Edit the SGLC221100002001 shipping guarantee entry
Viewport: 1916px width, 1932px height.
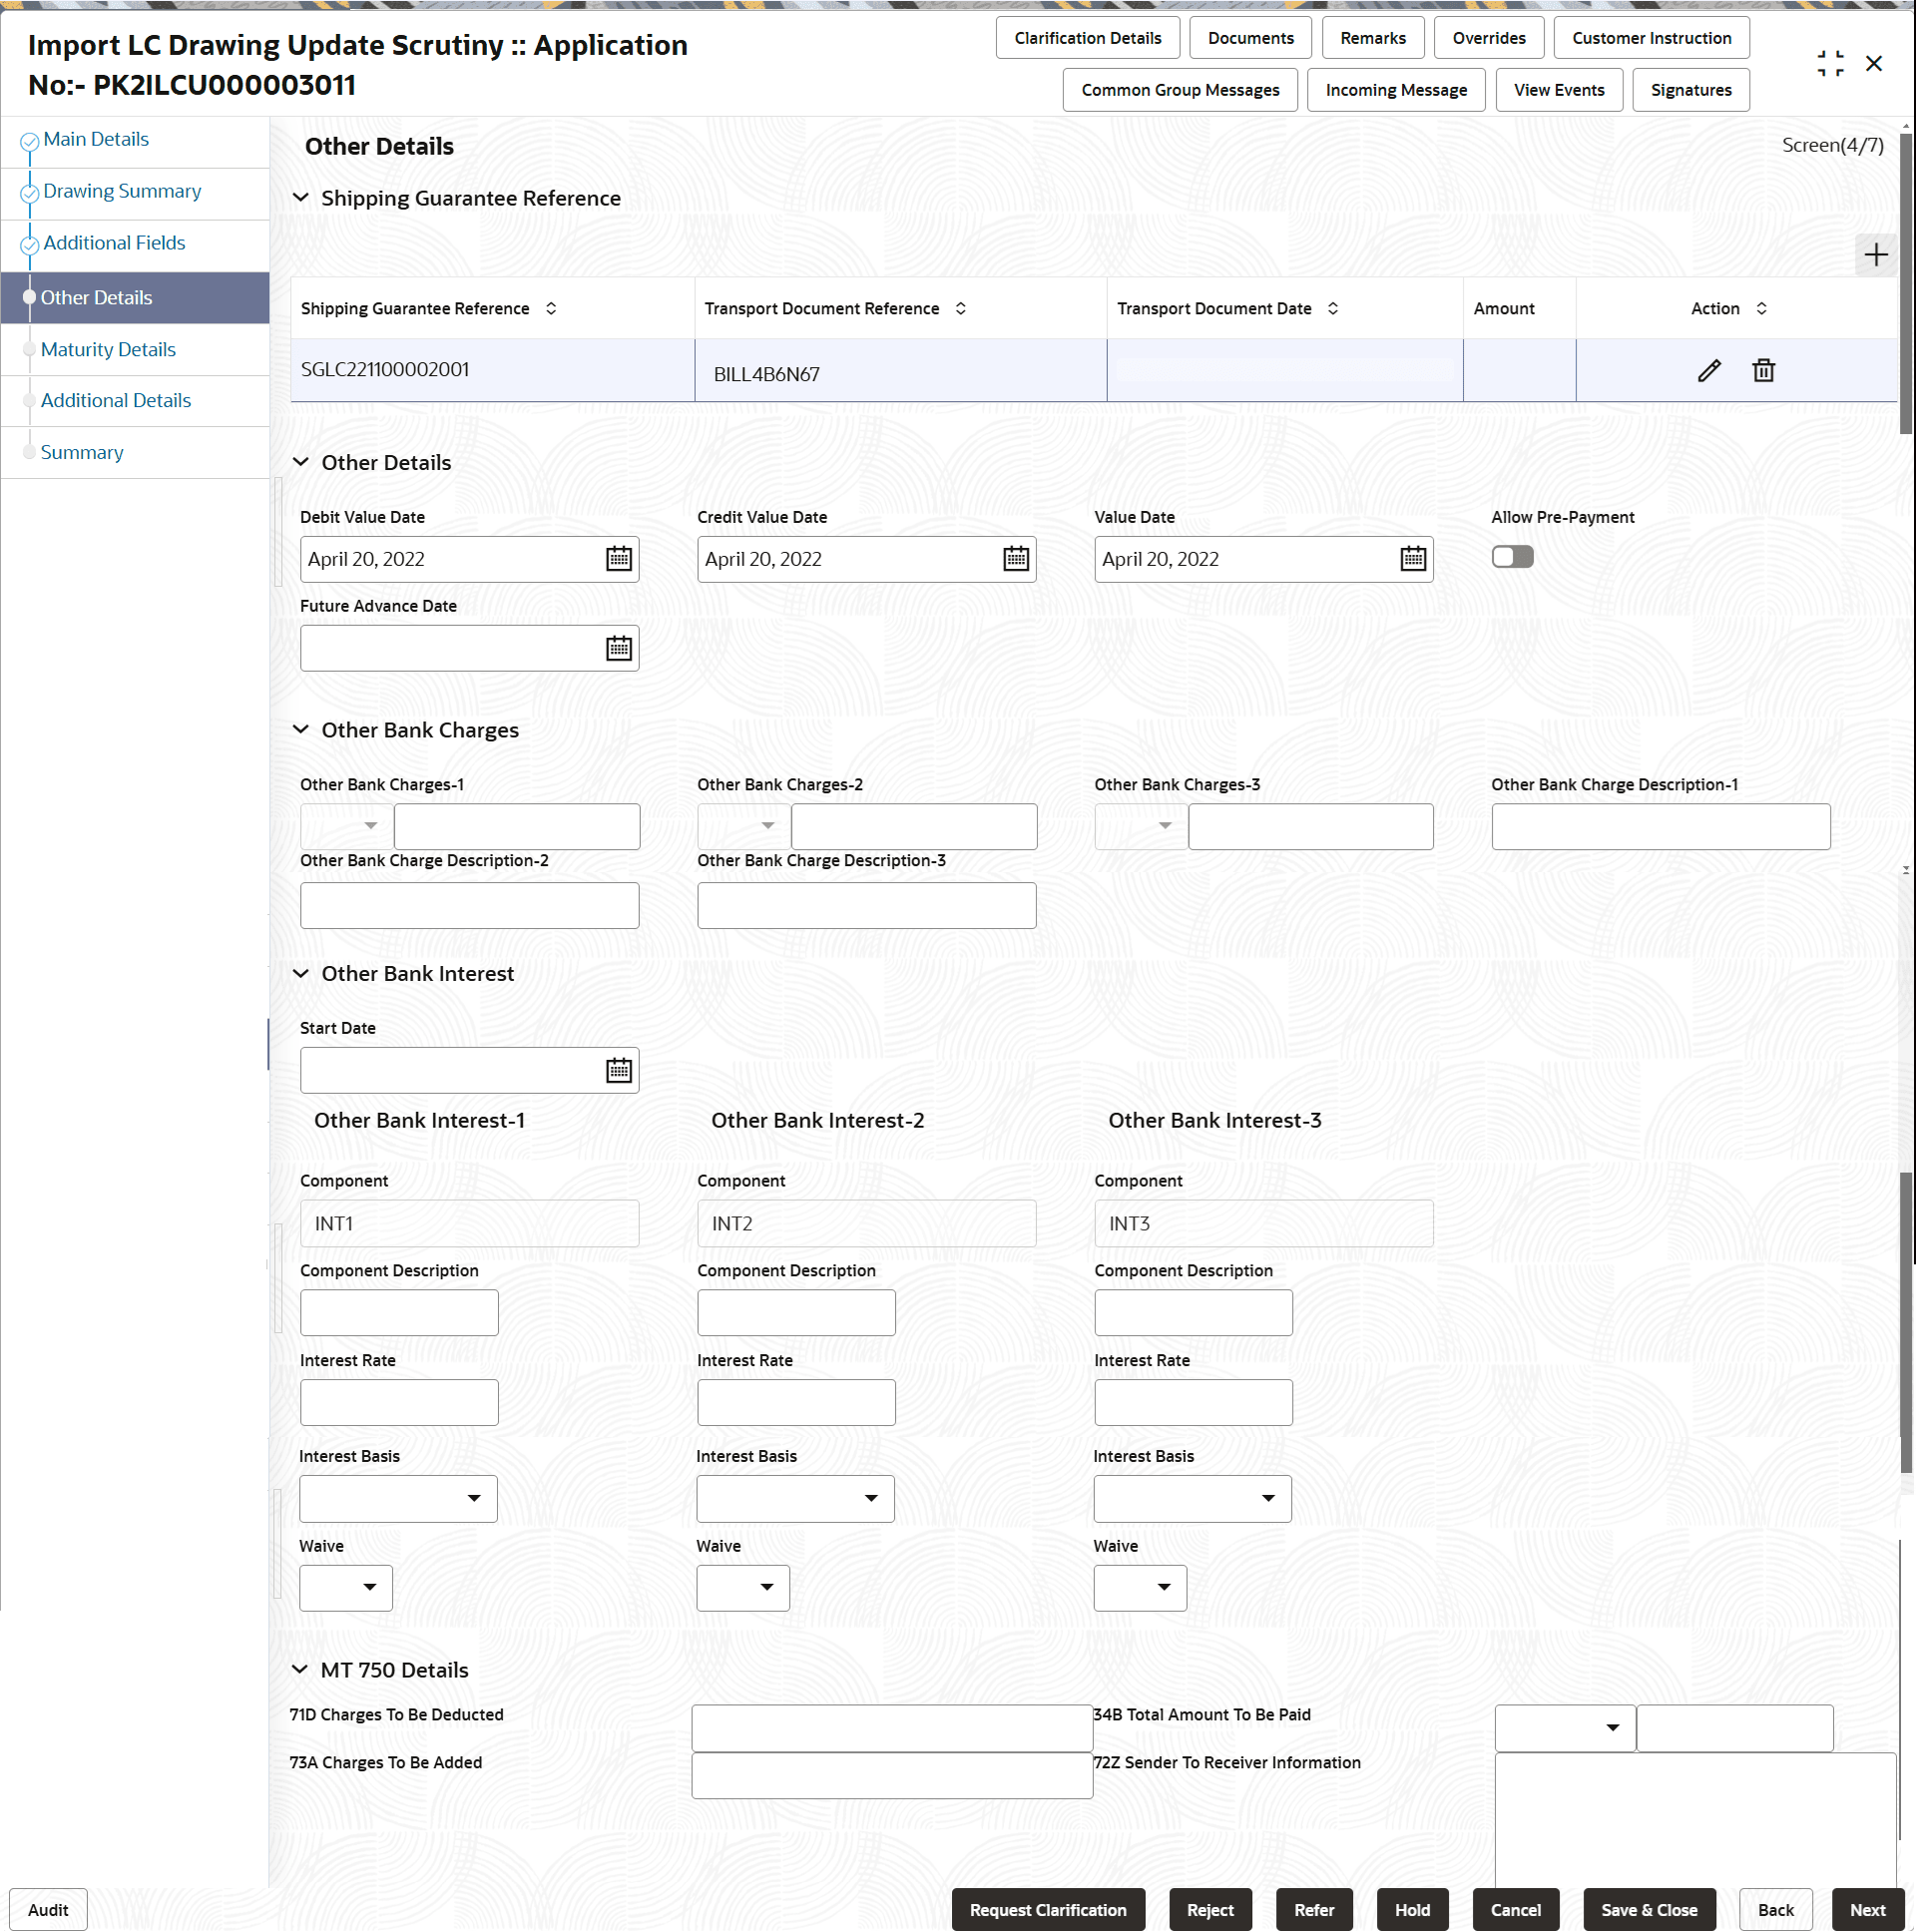tap(1709, 370)
